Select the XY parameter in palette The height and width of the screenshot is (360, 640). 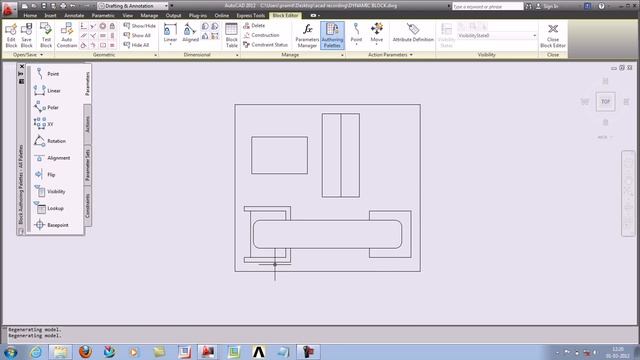coord(44,124)
